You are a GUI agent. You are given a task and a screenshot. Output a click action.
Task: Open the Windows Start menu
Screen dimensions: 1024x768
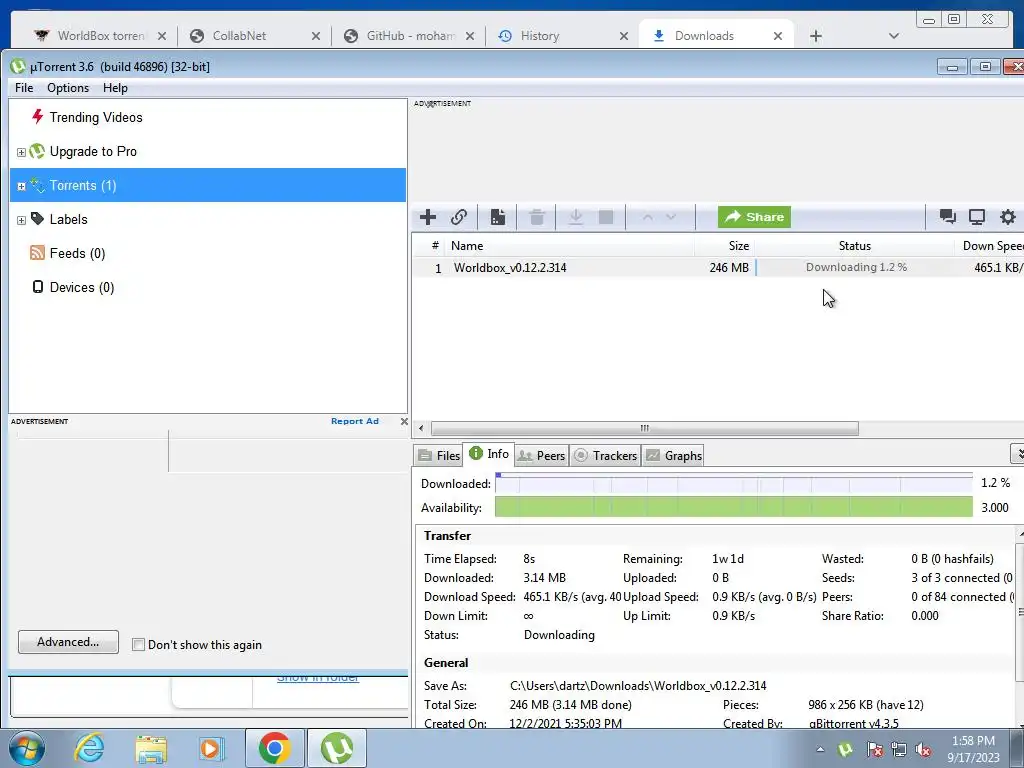point(25,748)
